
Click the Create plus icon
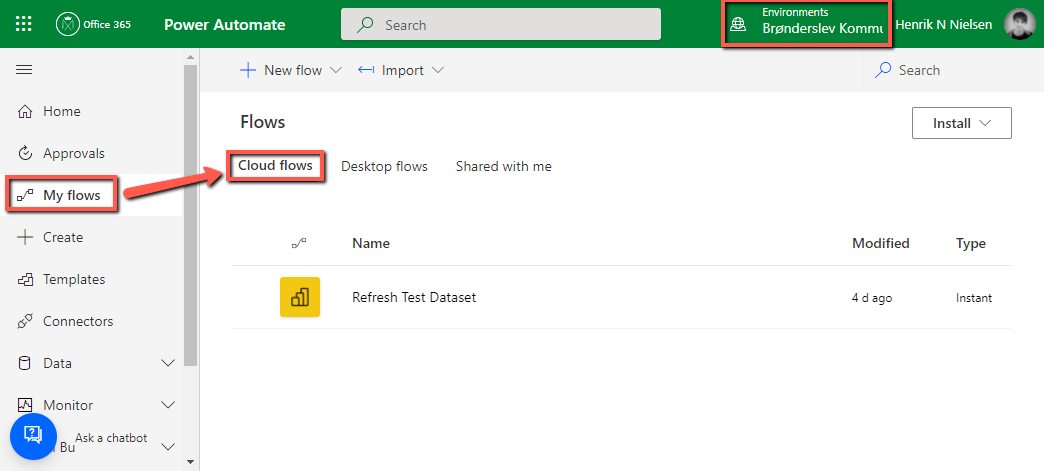tap(25, 237)
